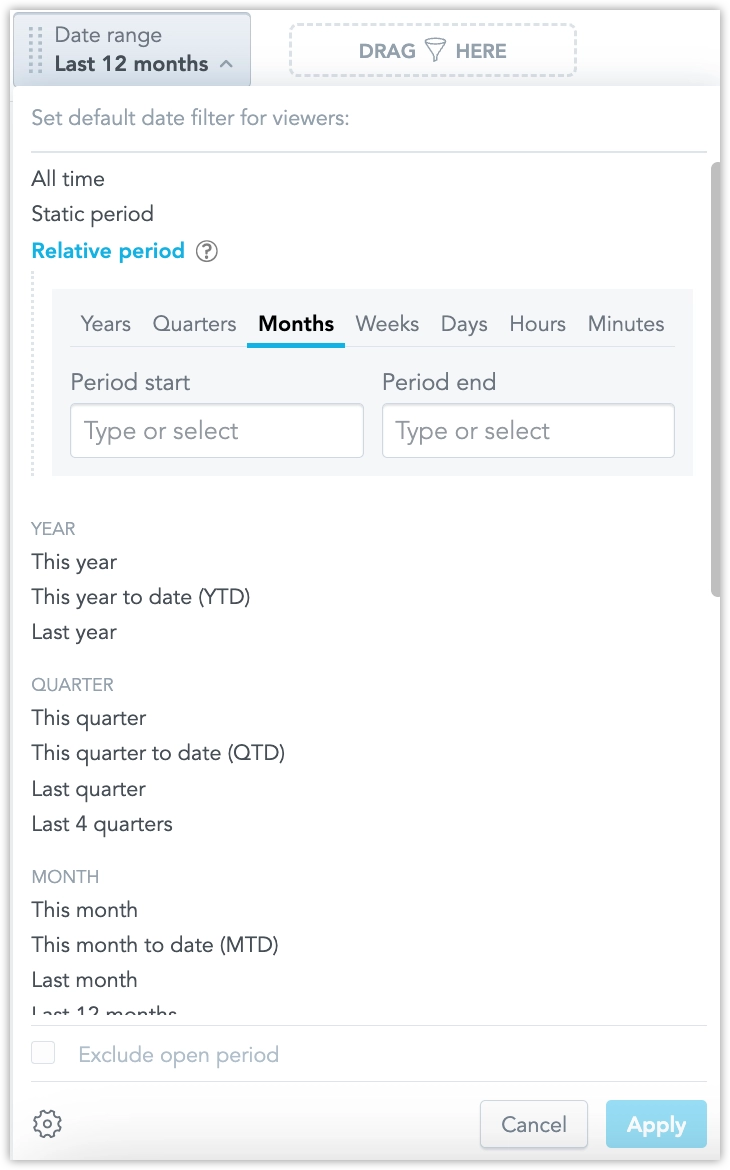Viewport: 730px width, 1170px height.
Task: Select the Hours tab
Action: click(x=537, y=323)
